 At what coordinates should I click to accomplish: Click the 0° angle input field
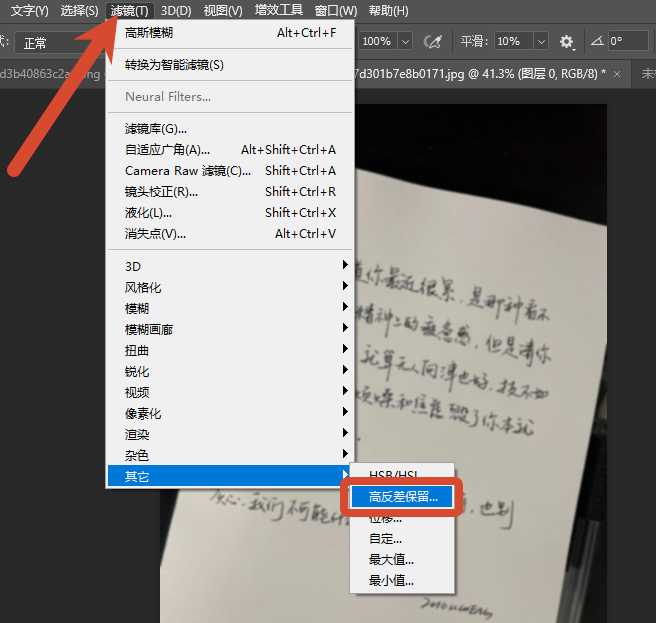click(x=628, y=41)
